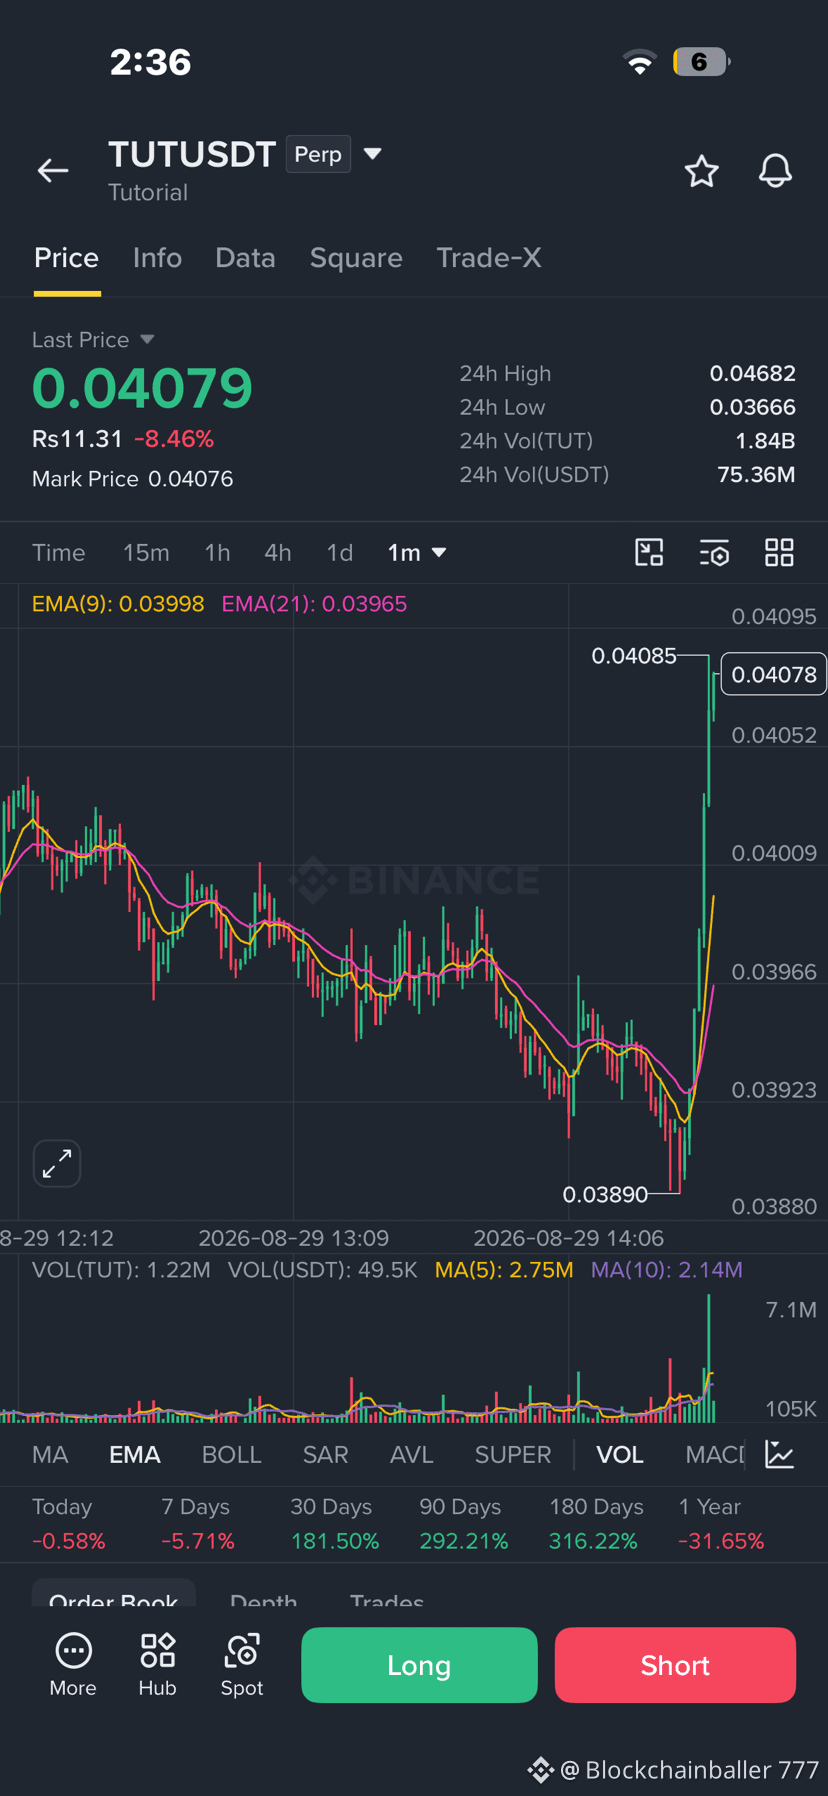The height and width of the screenshot is (1796, 828).
Task: Open the 1m interval dropdown
Action: pos(417,552)
